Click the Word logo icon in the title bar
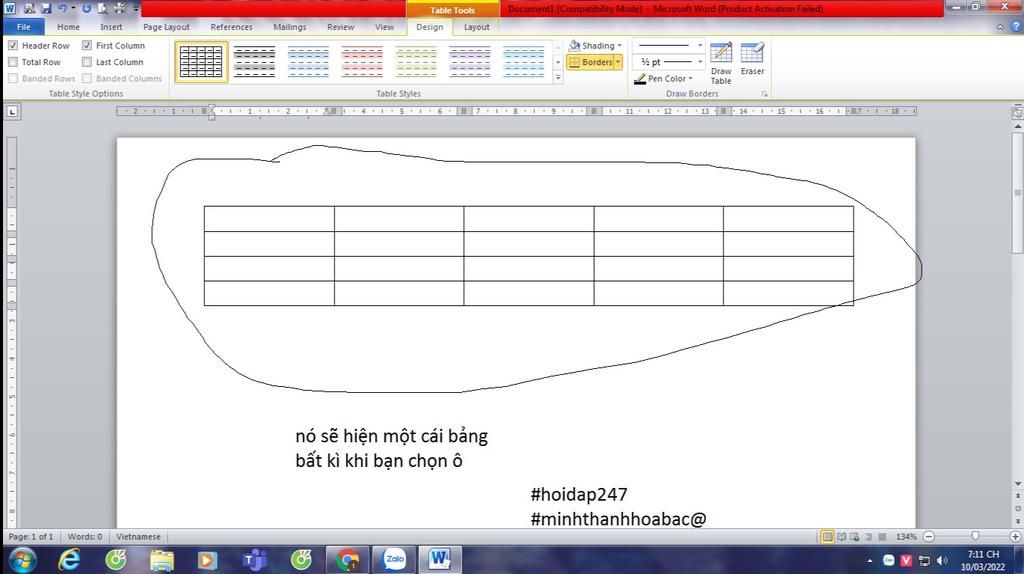Image resolution: width=1024 pixels, height=574 pixels. coord(10,8)
